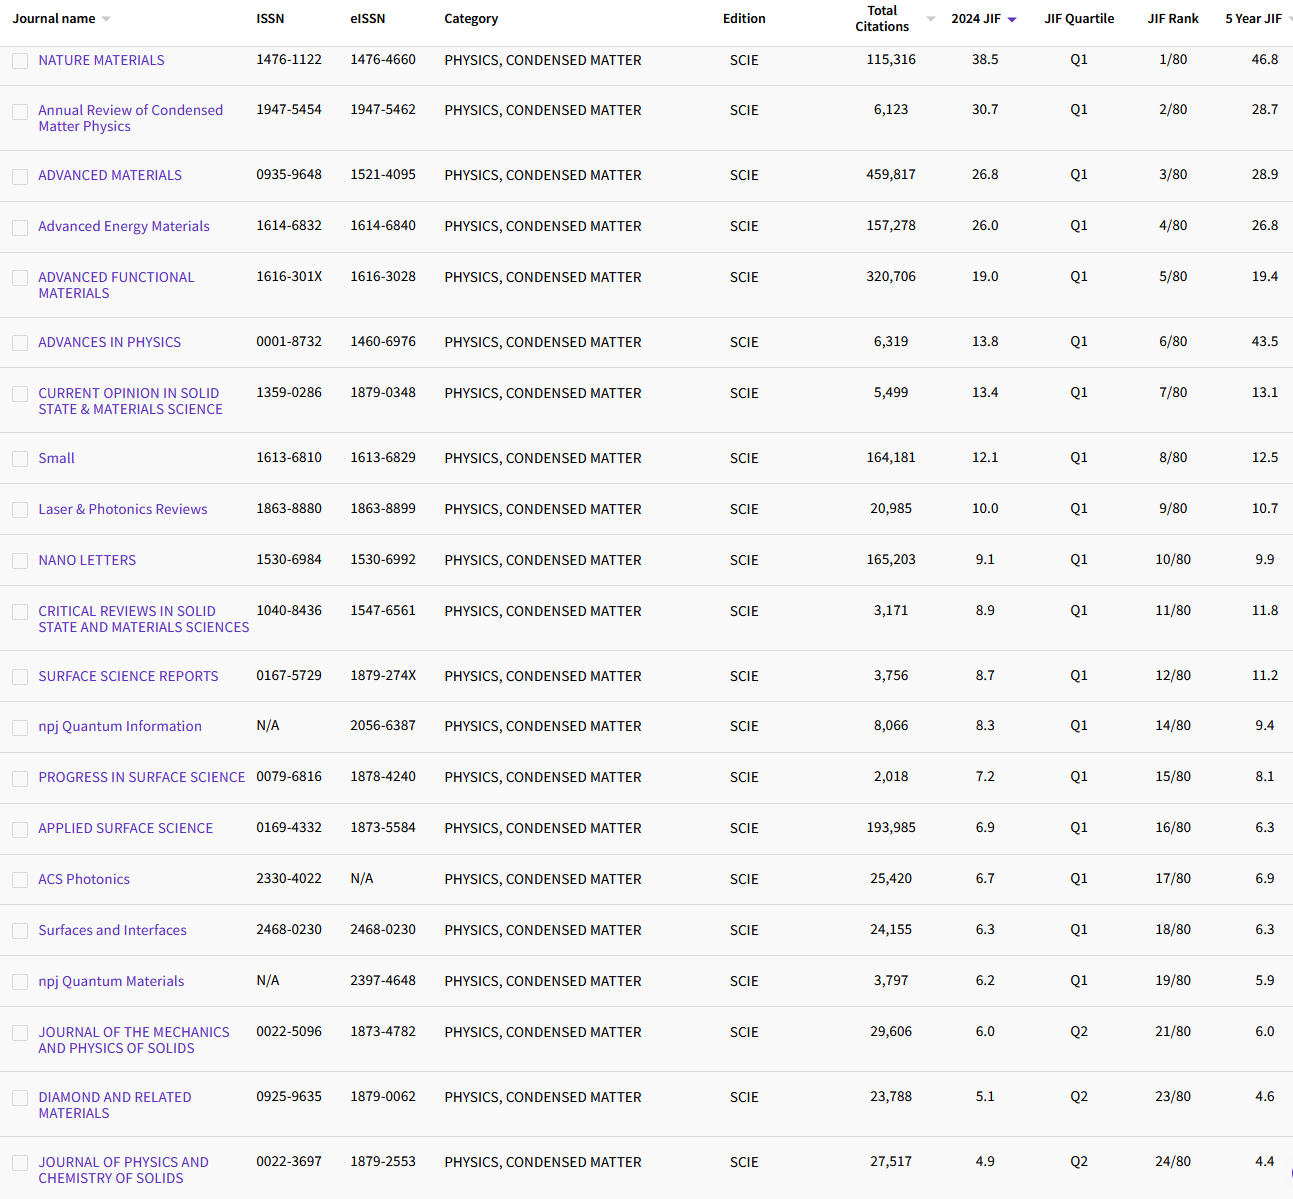Open the npj Quantum Information journal
The height and width of the screenshot is (1199, 1293).
[x=119, y=726]
